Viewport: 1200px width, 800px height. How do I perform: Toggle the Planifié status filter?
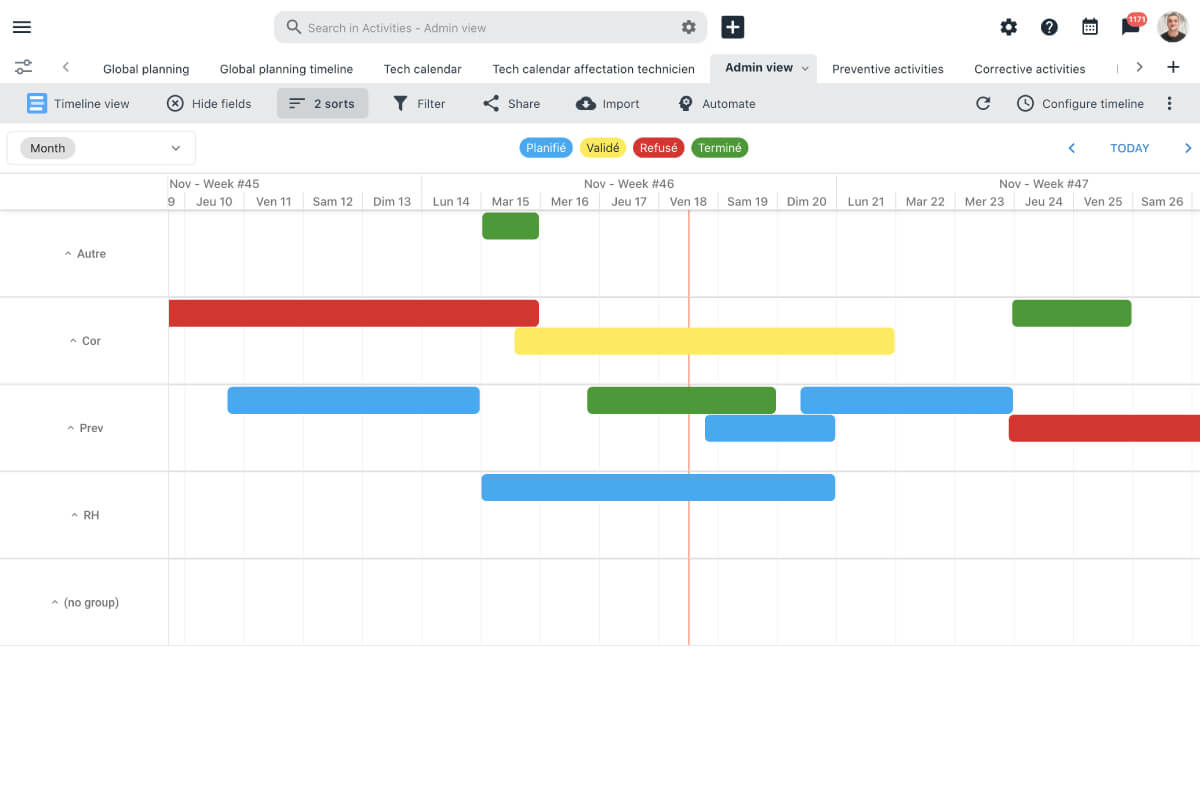(x=546, y=147)
